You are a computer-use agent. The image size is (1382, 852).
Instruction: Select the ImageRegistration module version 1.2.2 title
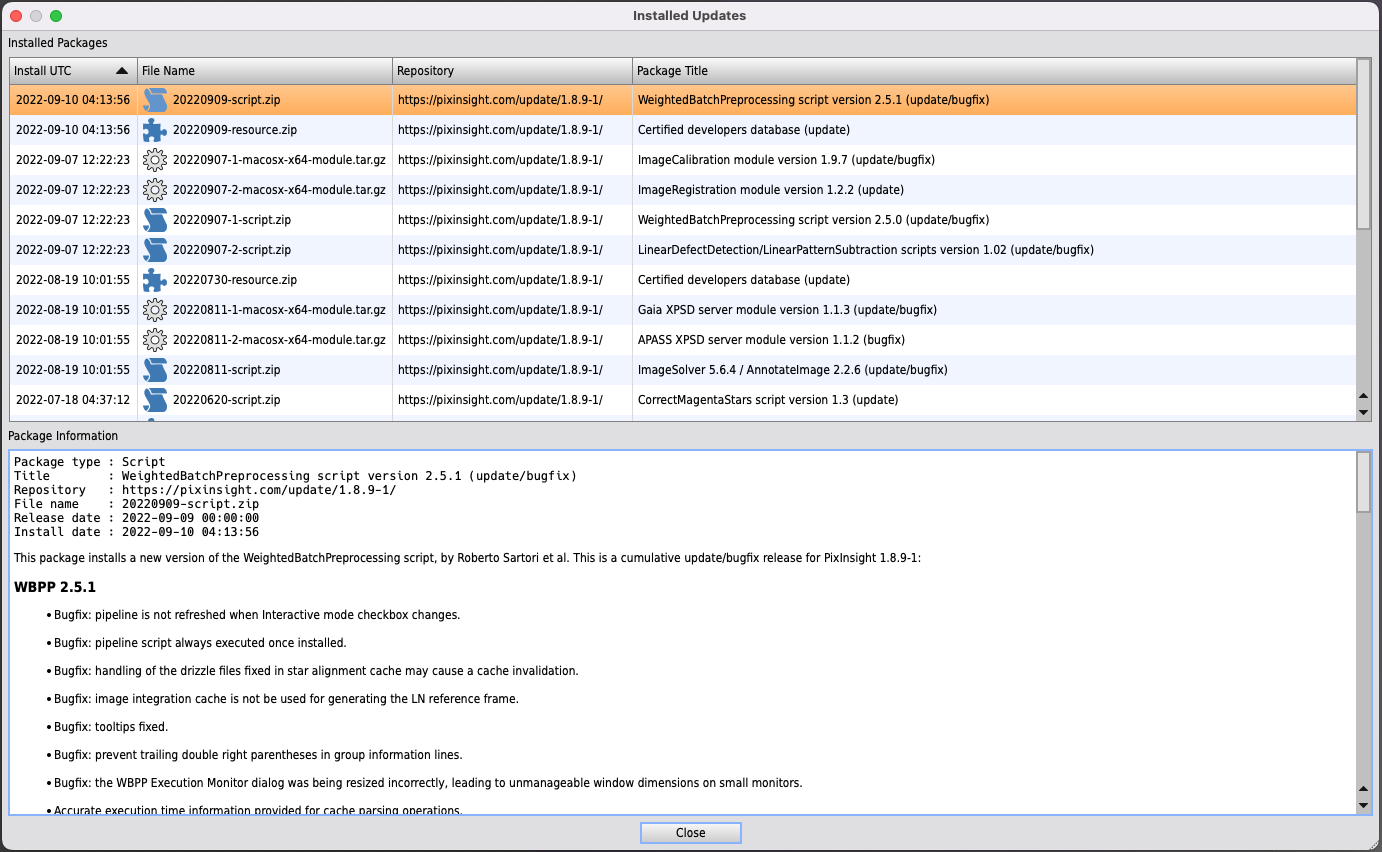[x=770, y=190]
